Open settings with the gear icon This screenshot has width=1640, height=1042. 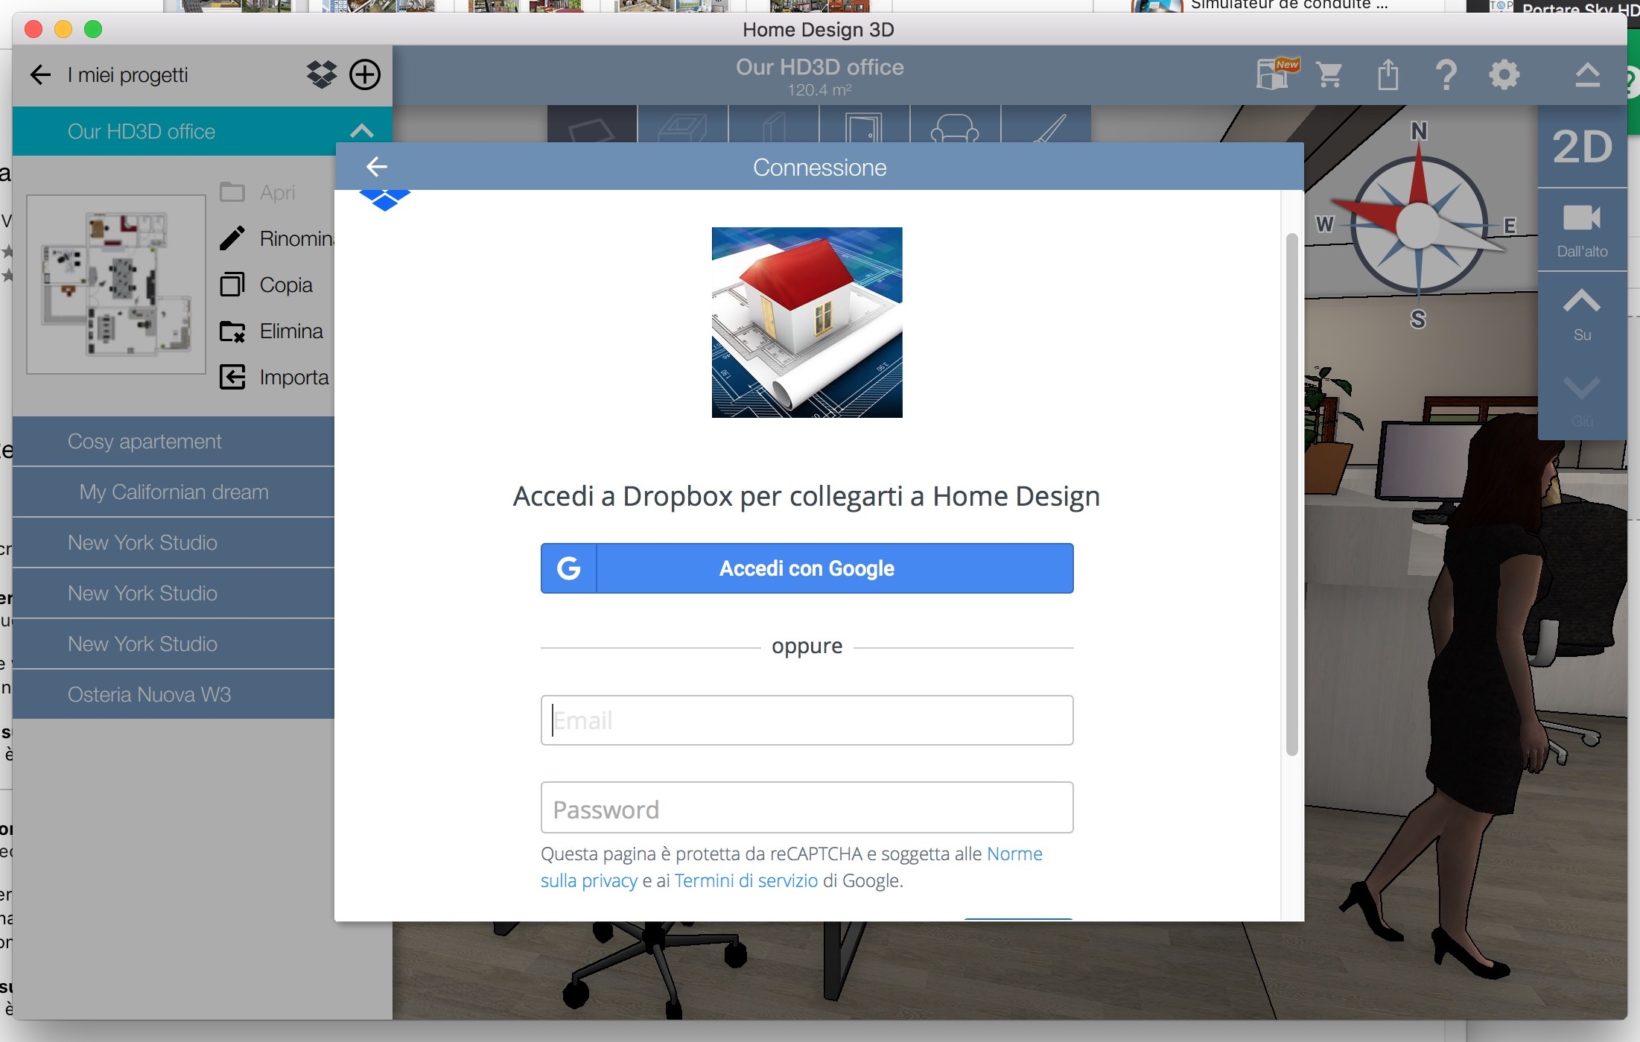click(1504, 75)
